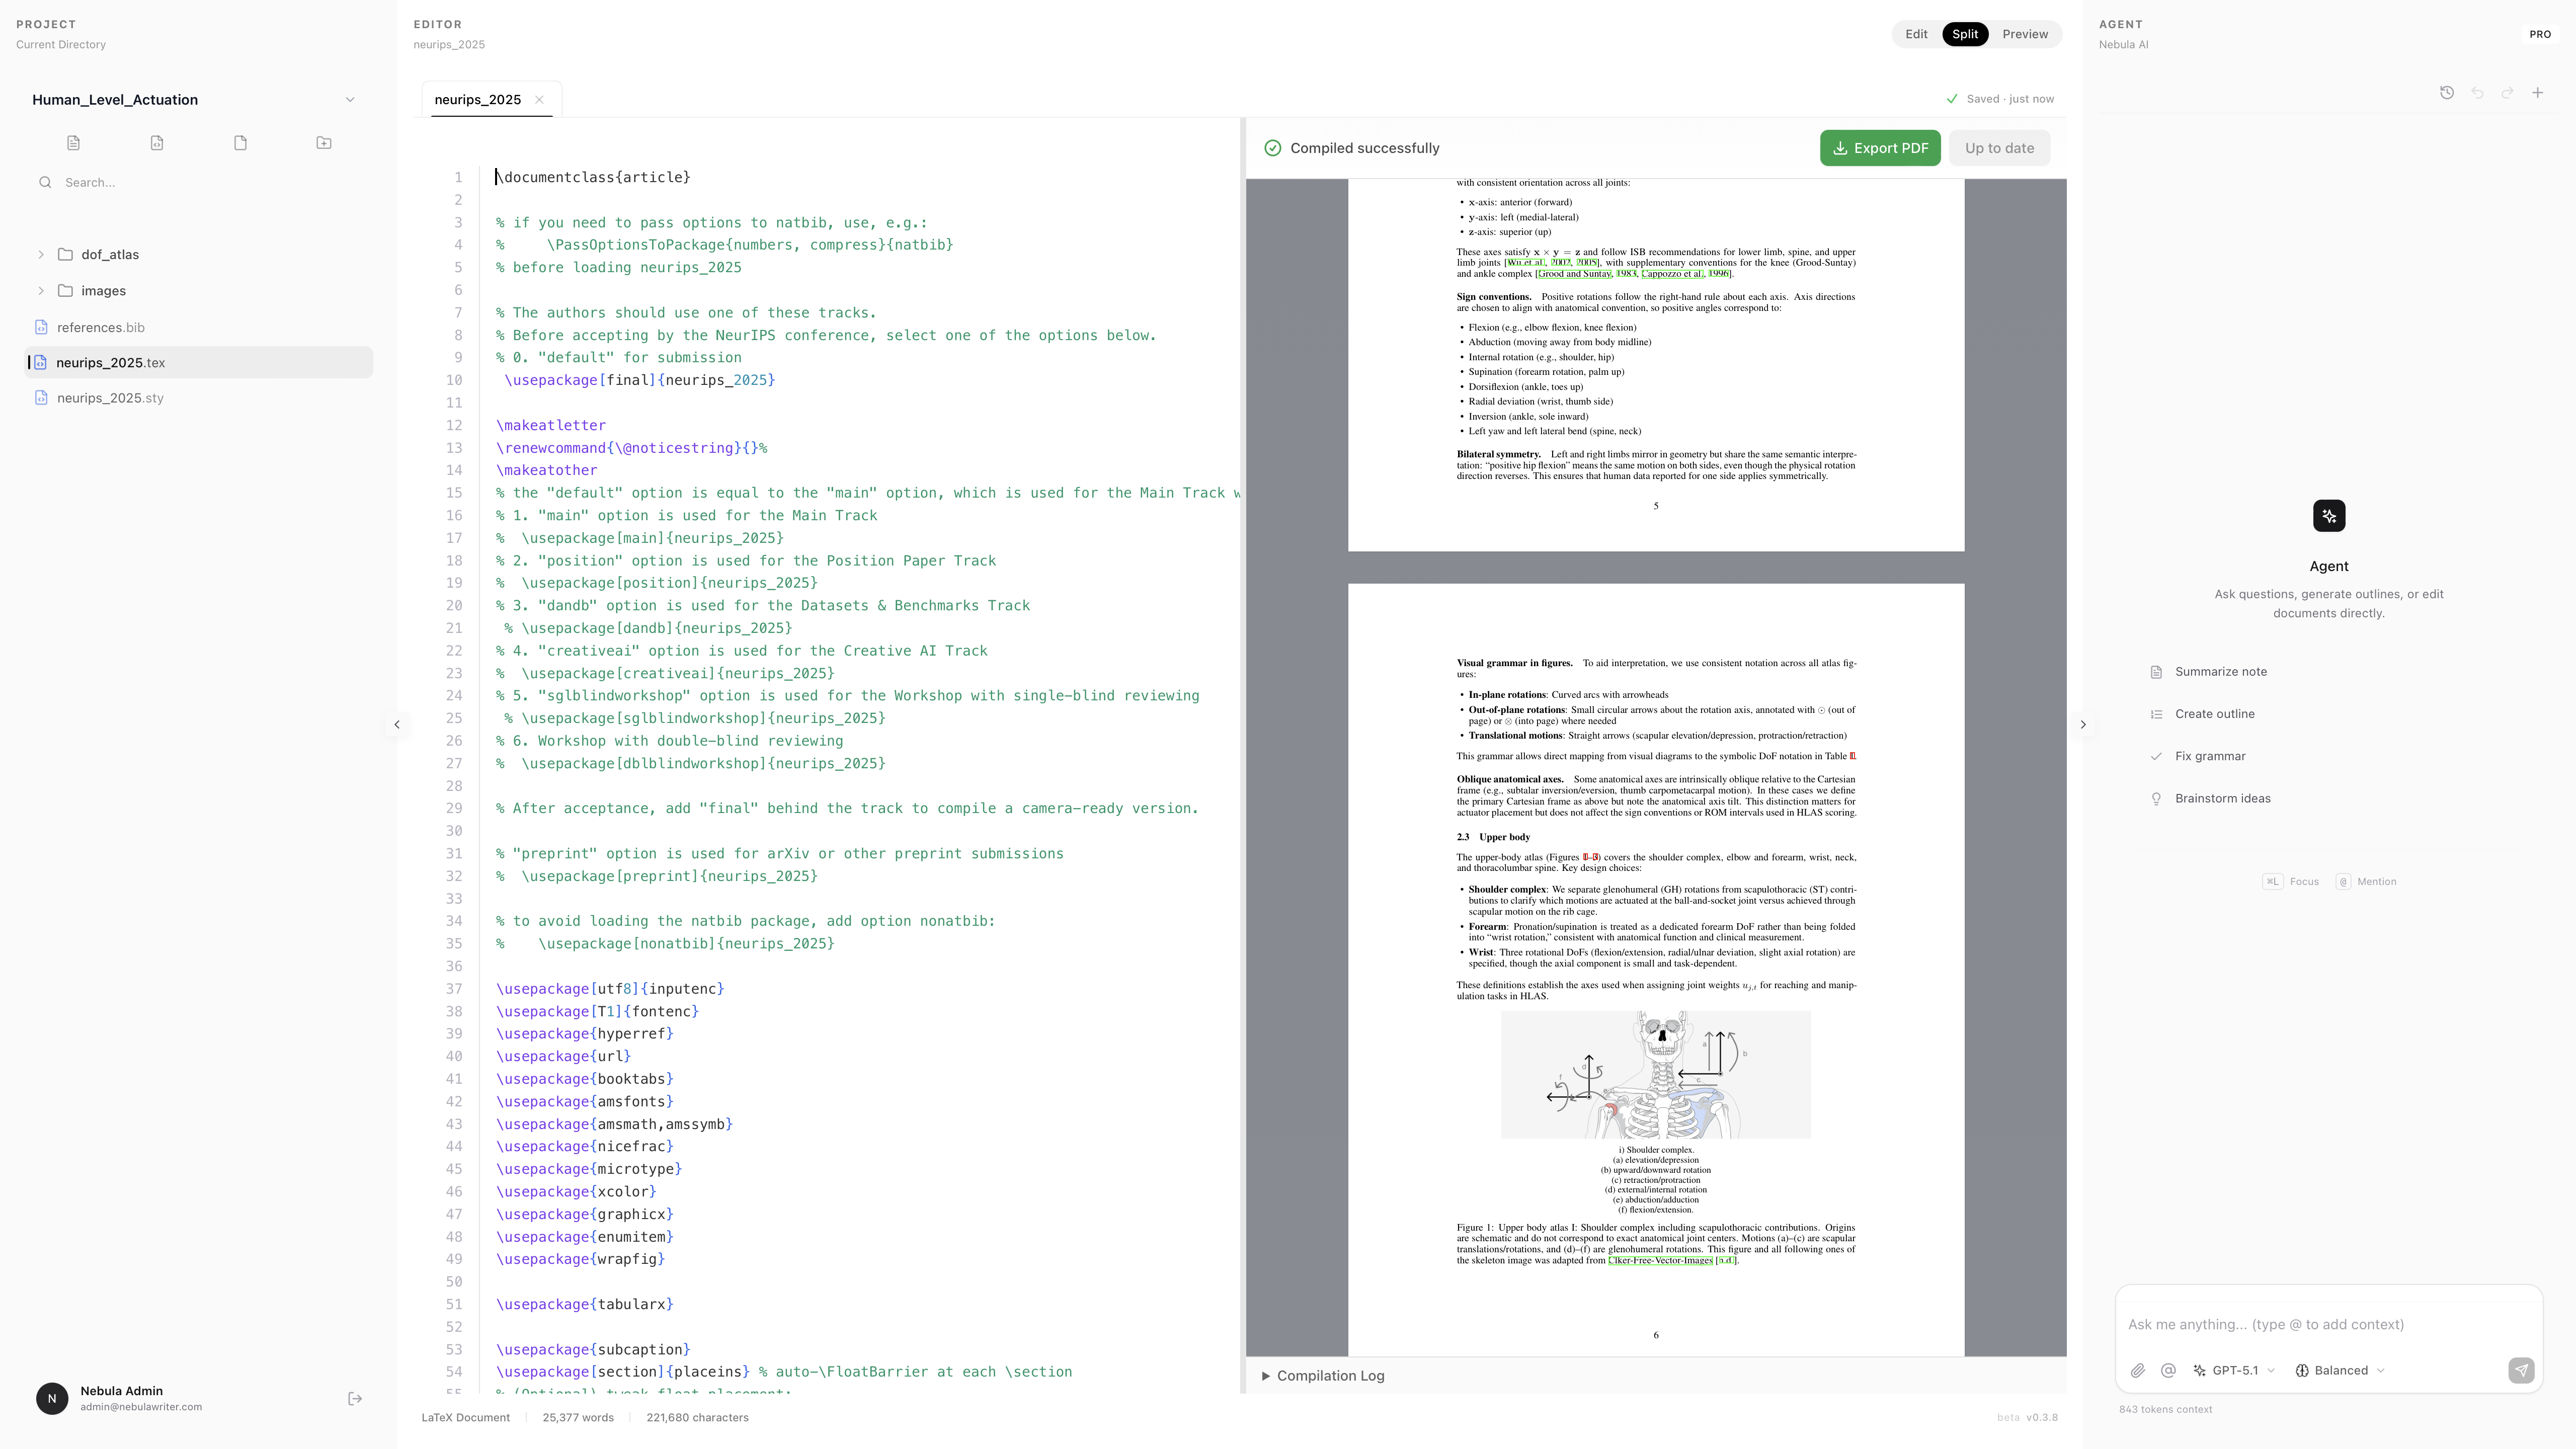Expand the dof_atlas folder
Image resolution: width=2576 pixels, height=1449 pixels.
[41, 255]
